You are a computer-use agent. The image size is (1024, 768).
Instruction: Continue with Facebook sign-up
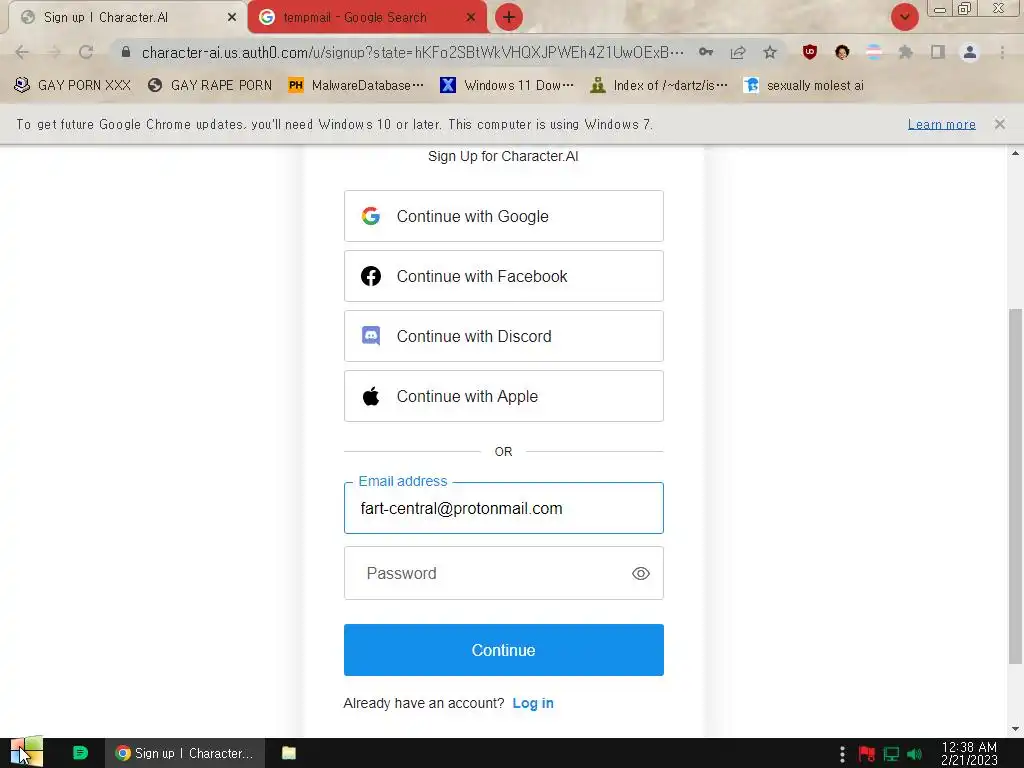coord(504,276)
